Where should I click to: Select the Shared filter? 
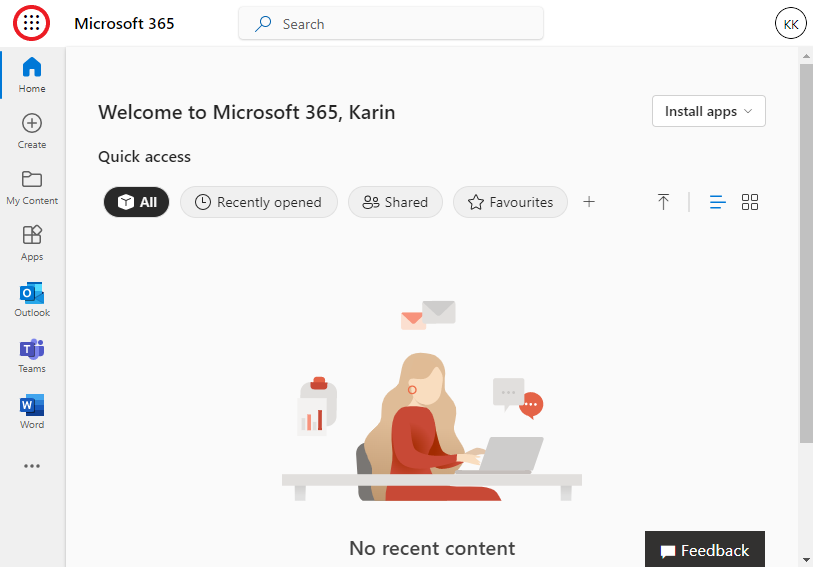point(395,202)
